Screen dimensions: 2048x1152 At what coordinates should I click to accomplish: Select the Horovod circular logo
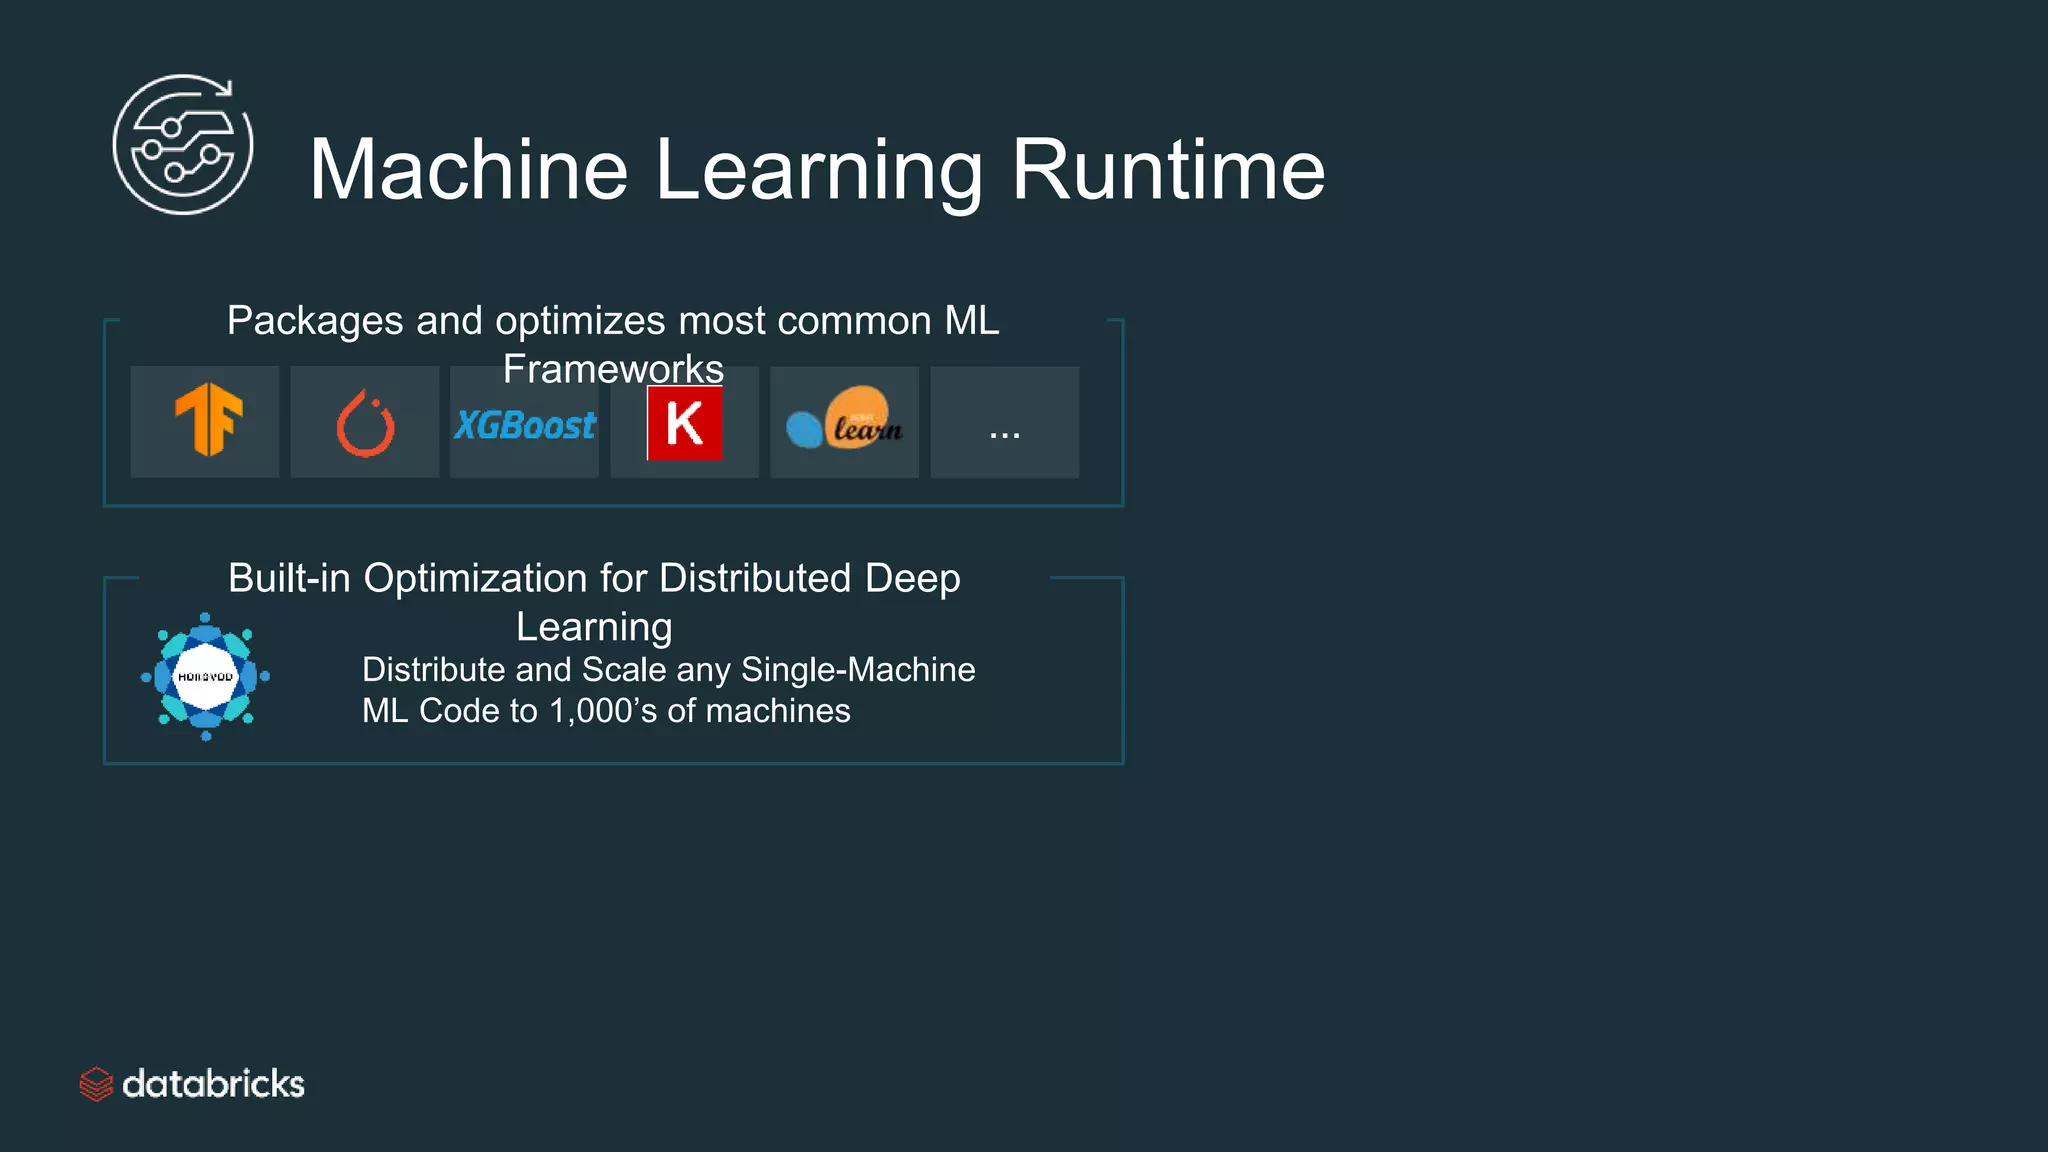(x=205, y=677)
